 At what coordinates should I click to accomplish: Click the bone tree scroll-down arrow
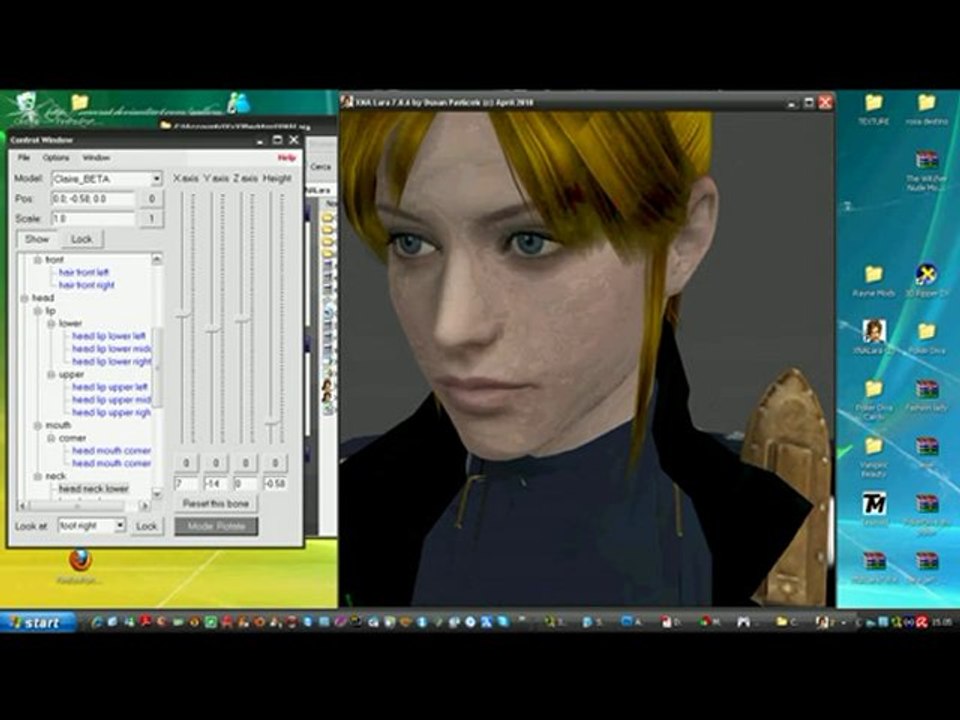[157, 493]
